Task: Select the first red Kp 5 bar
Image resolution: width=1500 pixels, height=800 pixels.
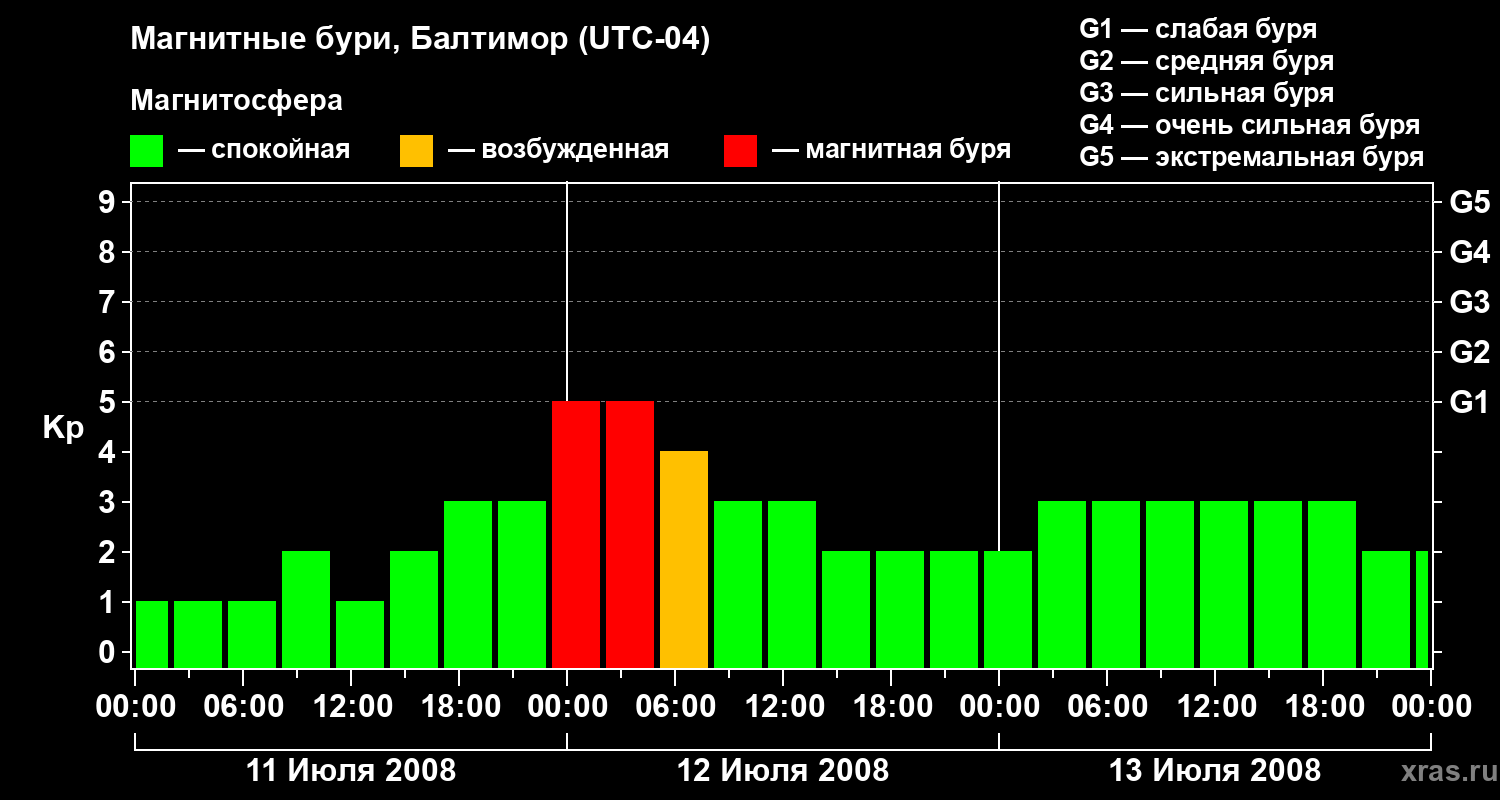Action: tap(576, 534)
